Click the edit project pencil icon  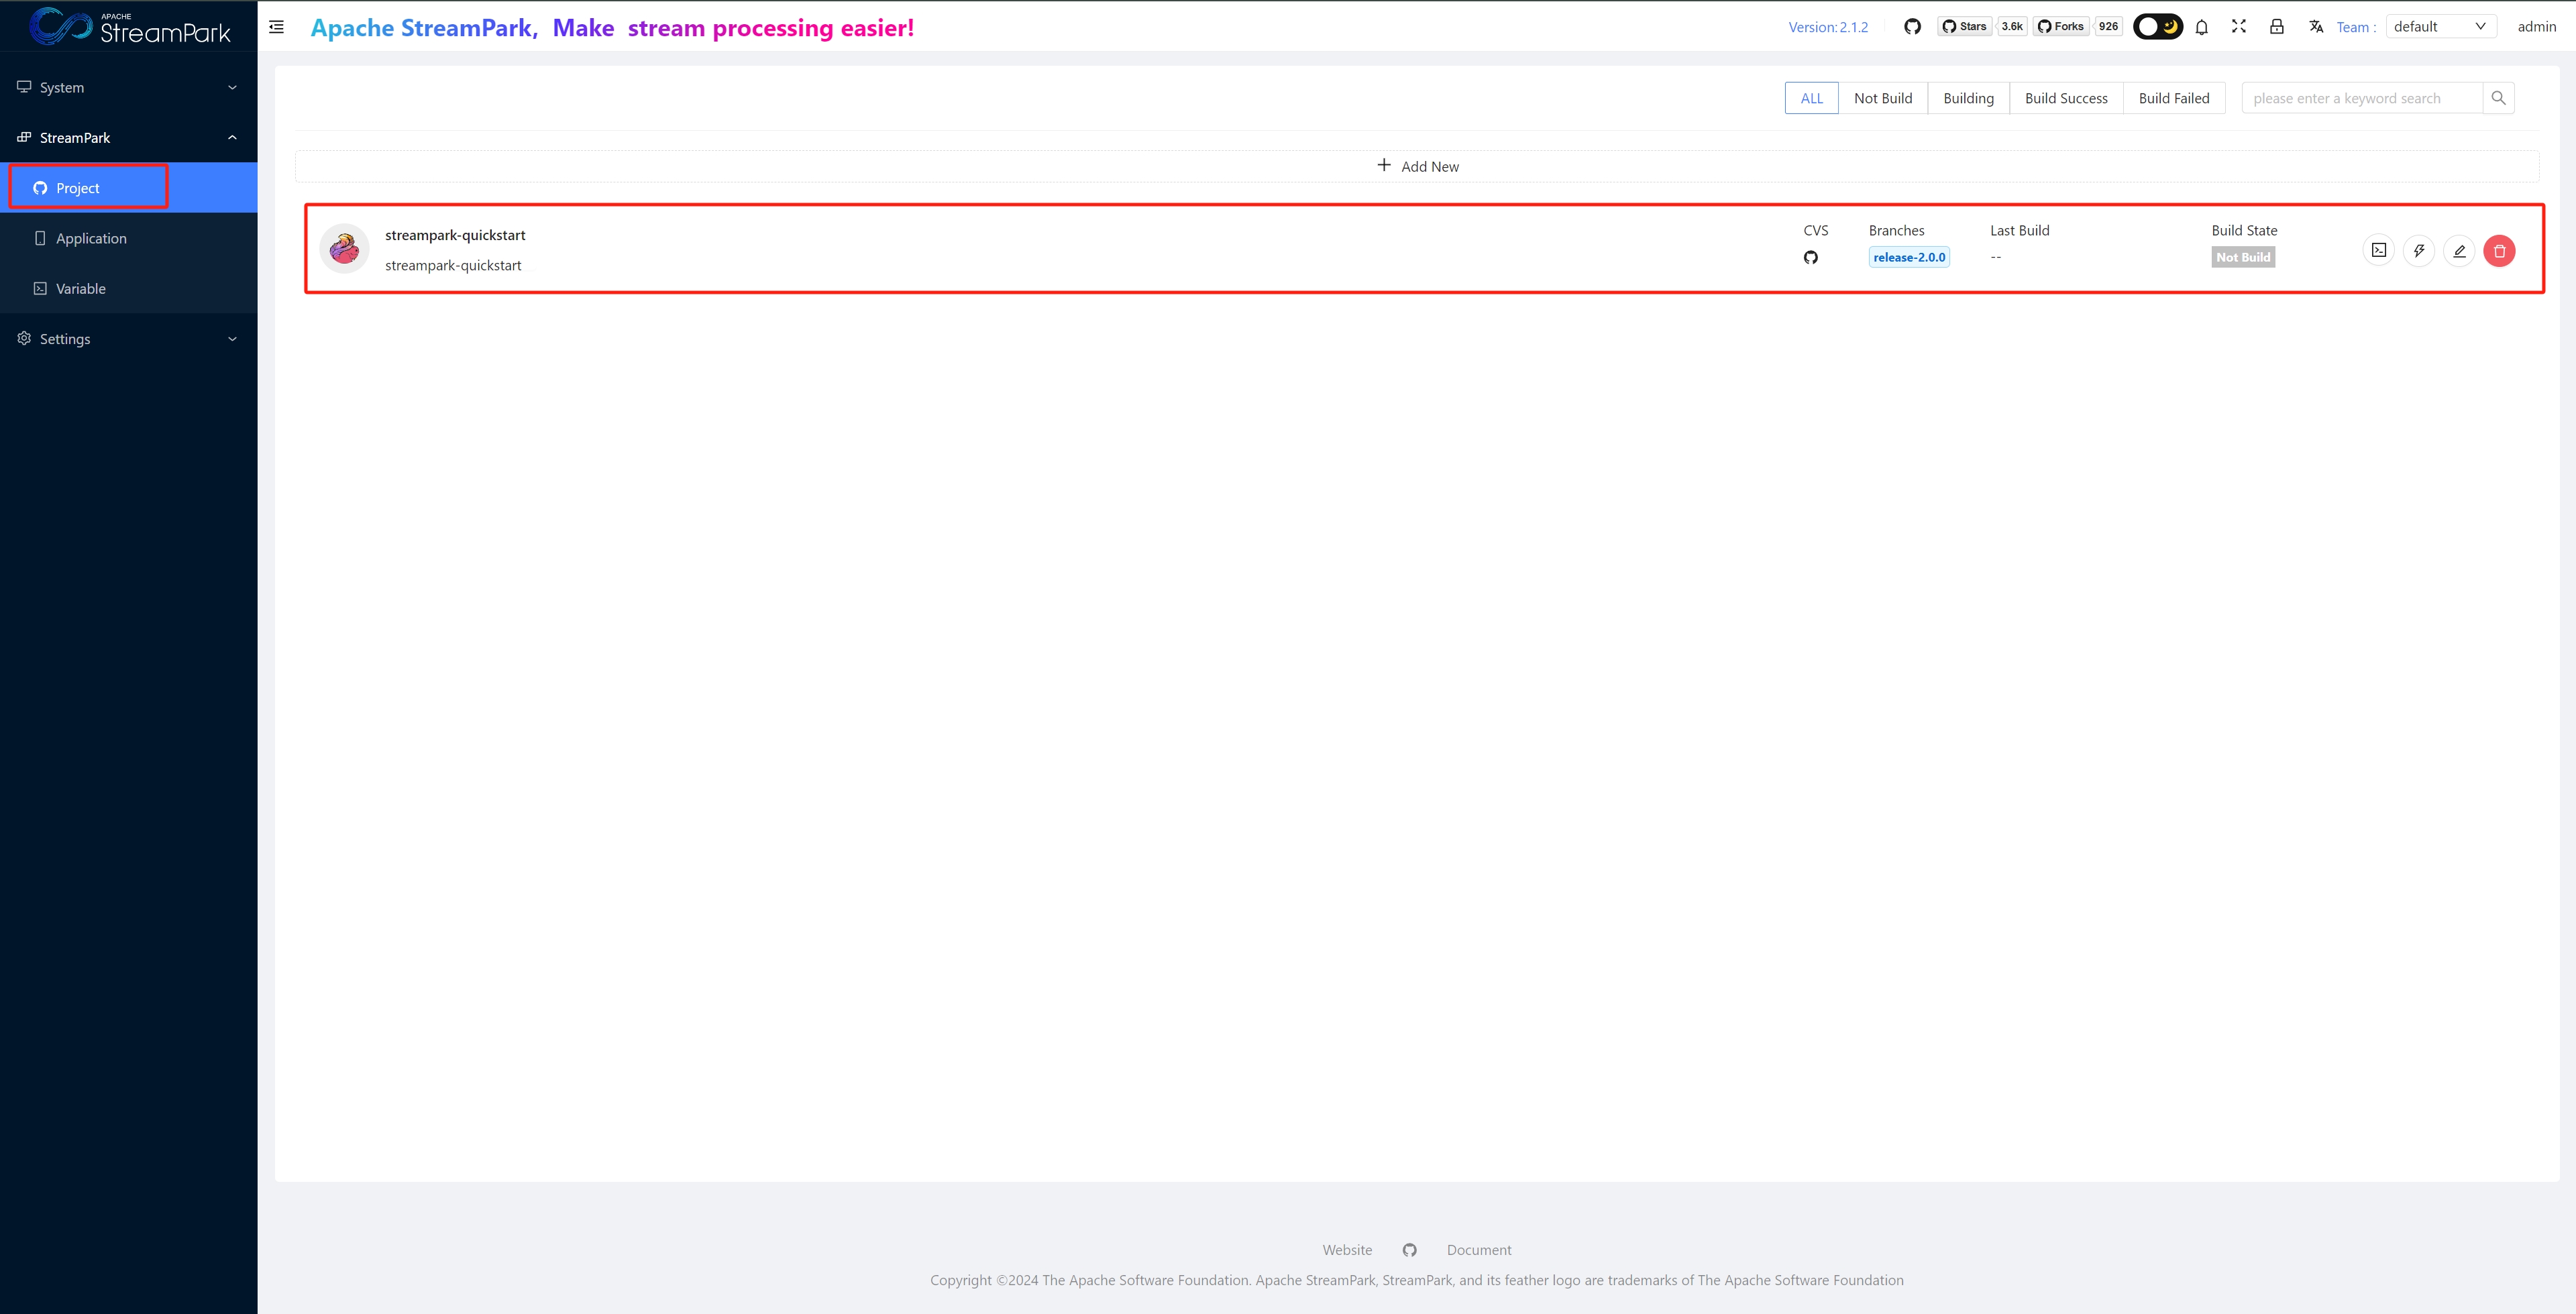2458,251
